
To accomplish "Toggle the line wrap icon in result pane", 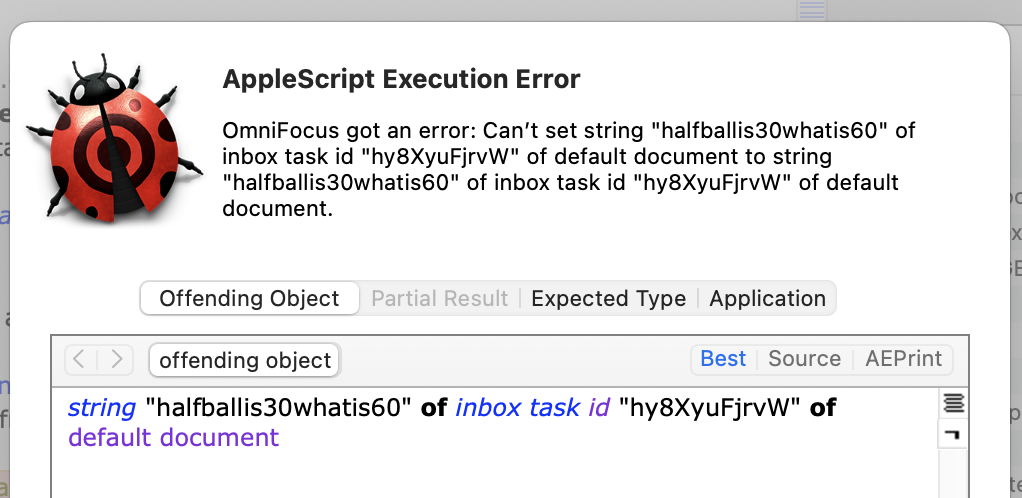I will [x=953, y=403].
